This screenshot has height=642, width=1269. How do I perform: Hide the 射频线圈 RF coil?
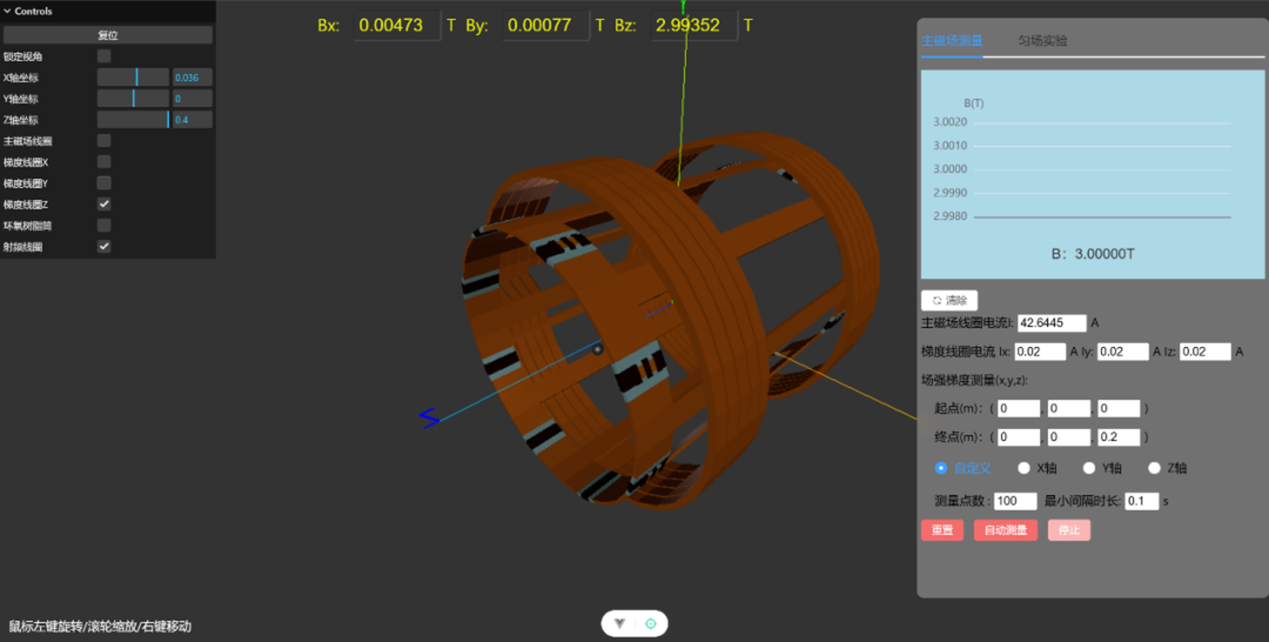coord(104,246)
